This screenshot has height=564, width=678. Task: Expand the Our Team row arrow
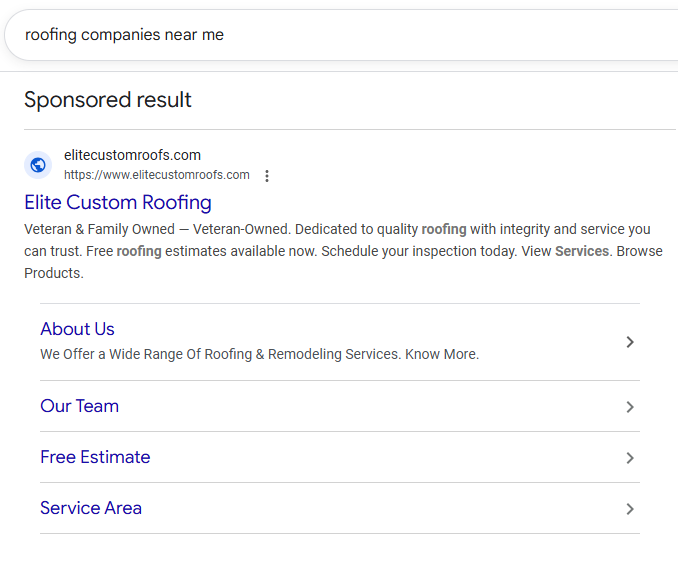pos(630,407)
